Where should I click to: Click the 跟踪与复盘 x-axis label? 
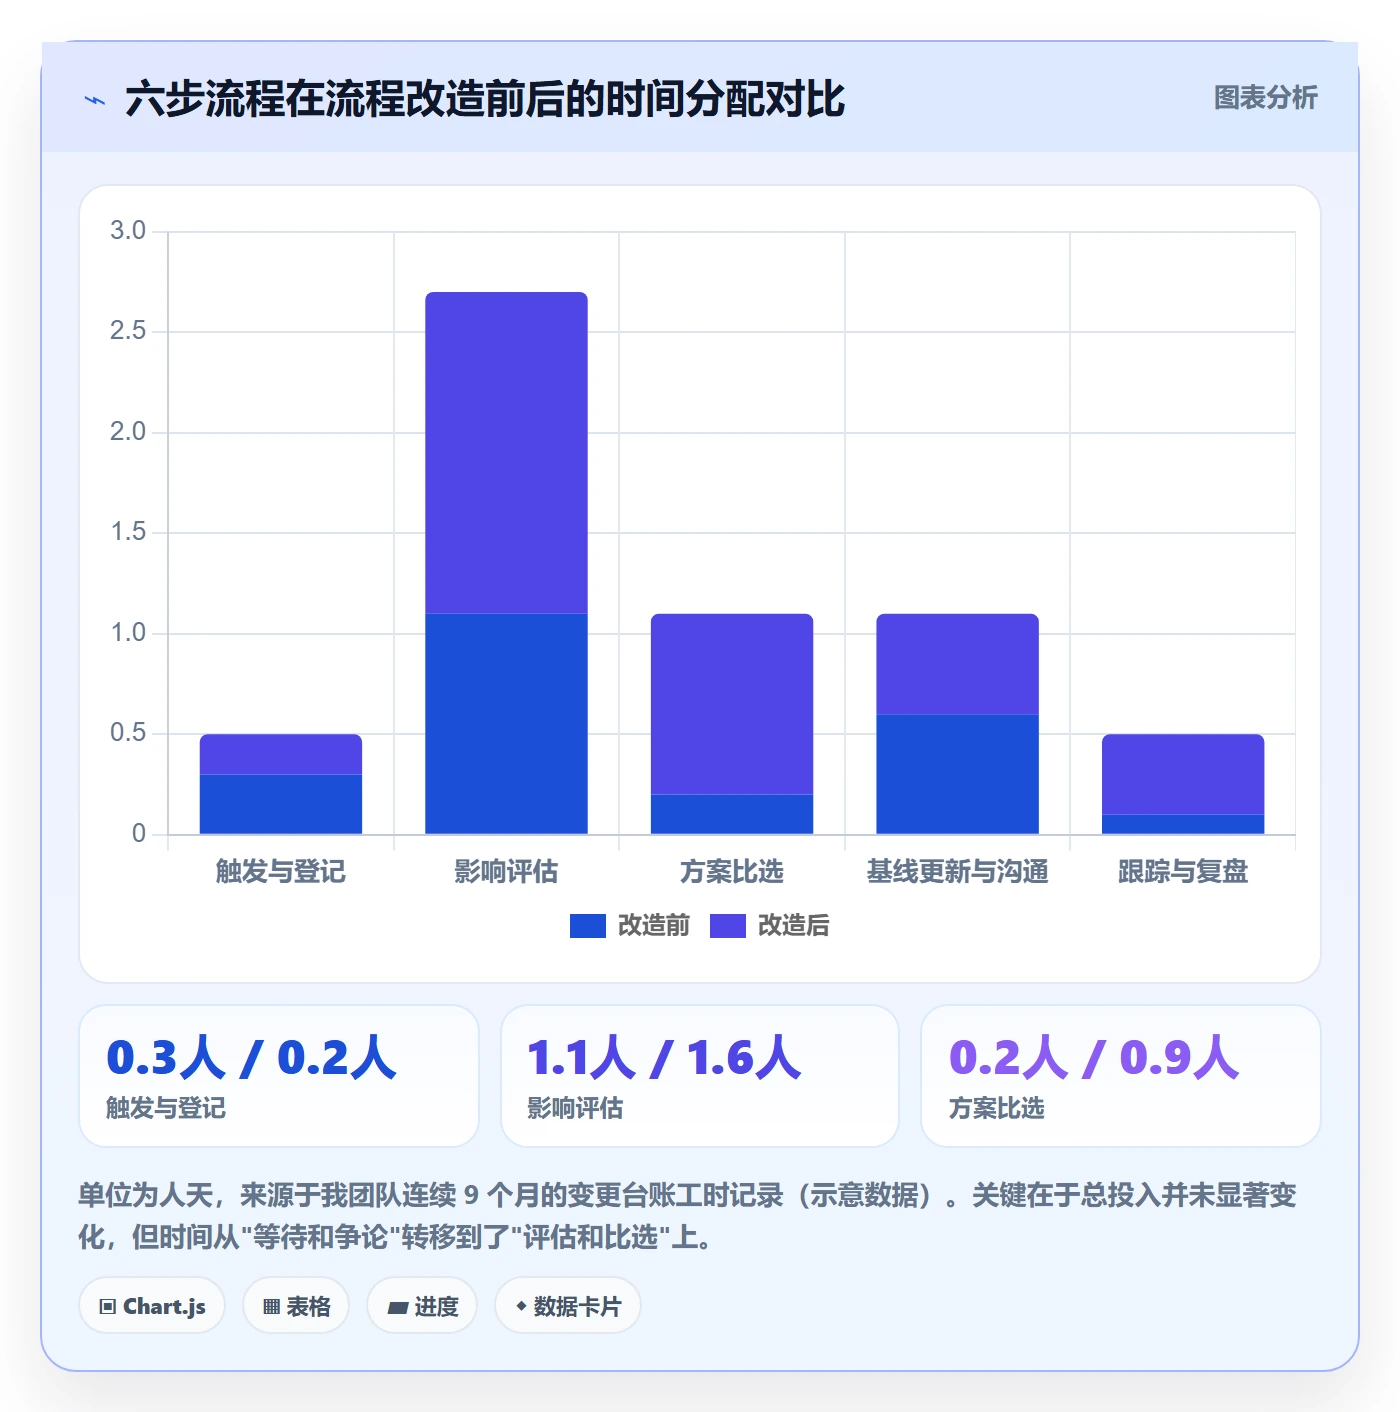click(1183, 872)
